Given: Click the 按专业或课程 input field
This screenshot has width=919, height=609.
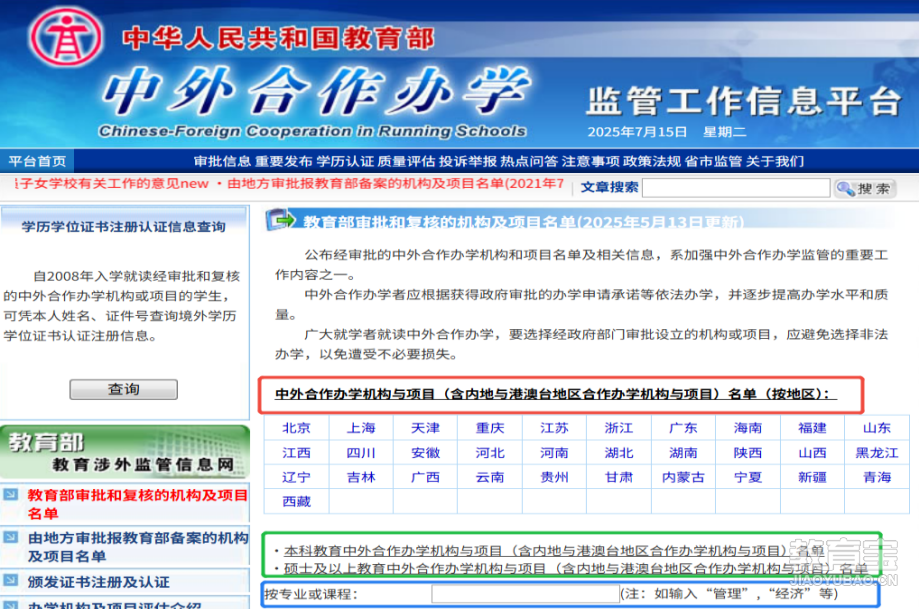Looking at the screenshot, I should [525, 594].
